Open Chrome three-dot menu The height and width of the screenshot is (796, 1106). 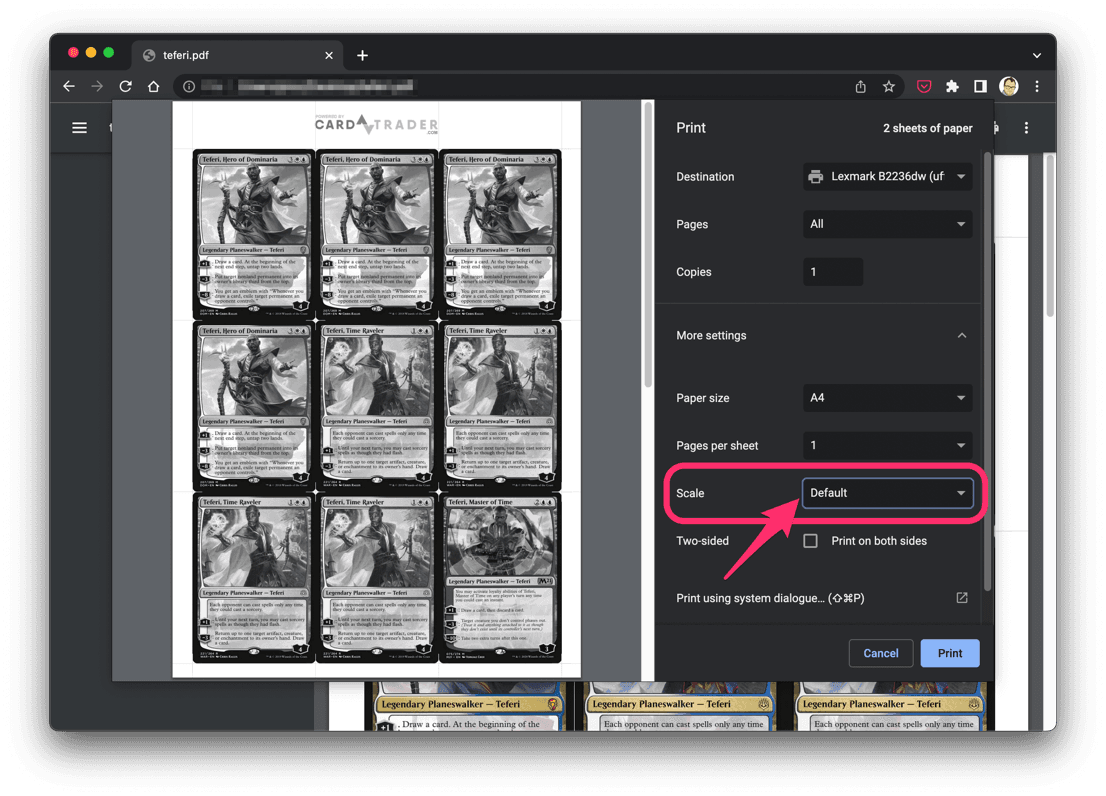(x=1037, y=87)
